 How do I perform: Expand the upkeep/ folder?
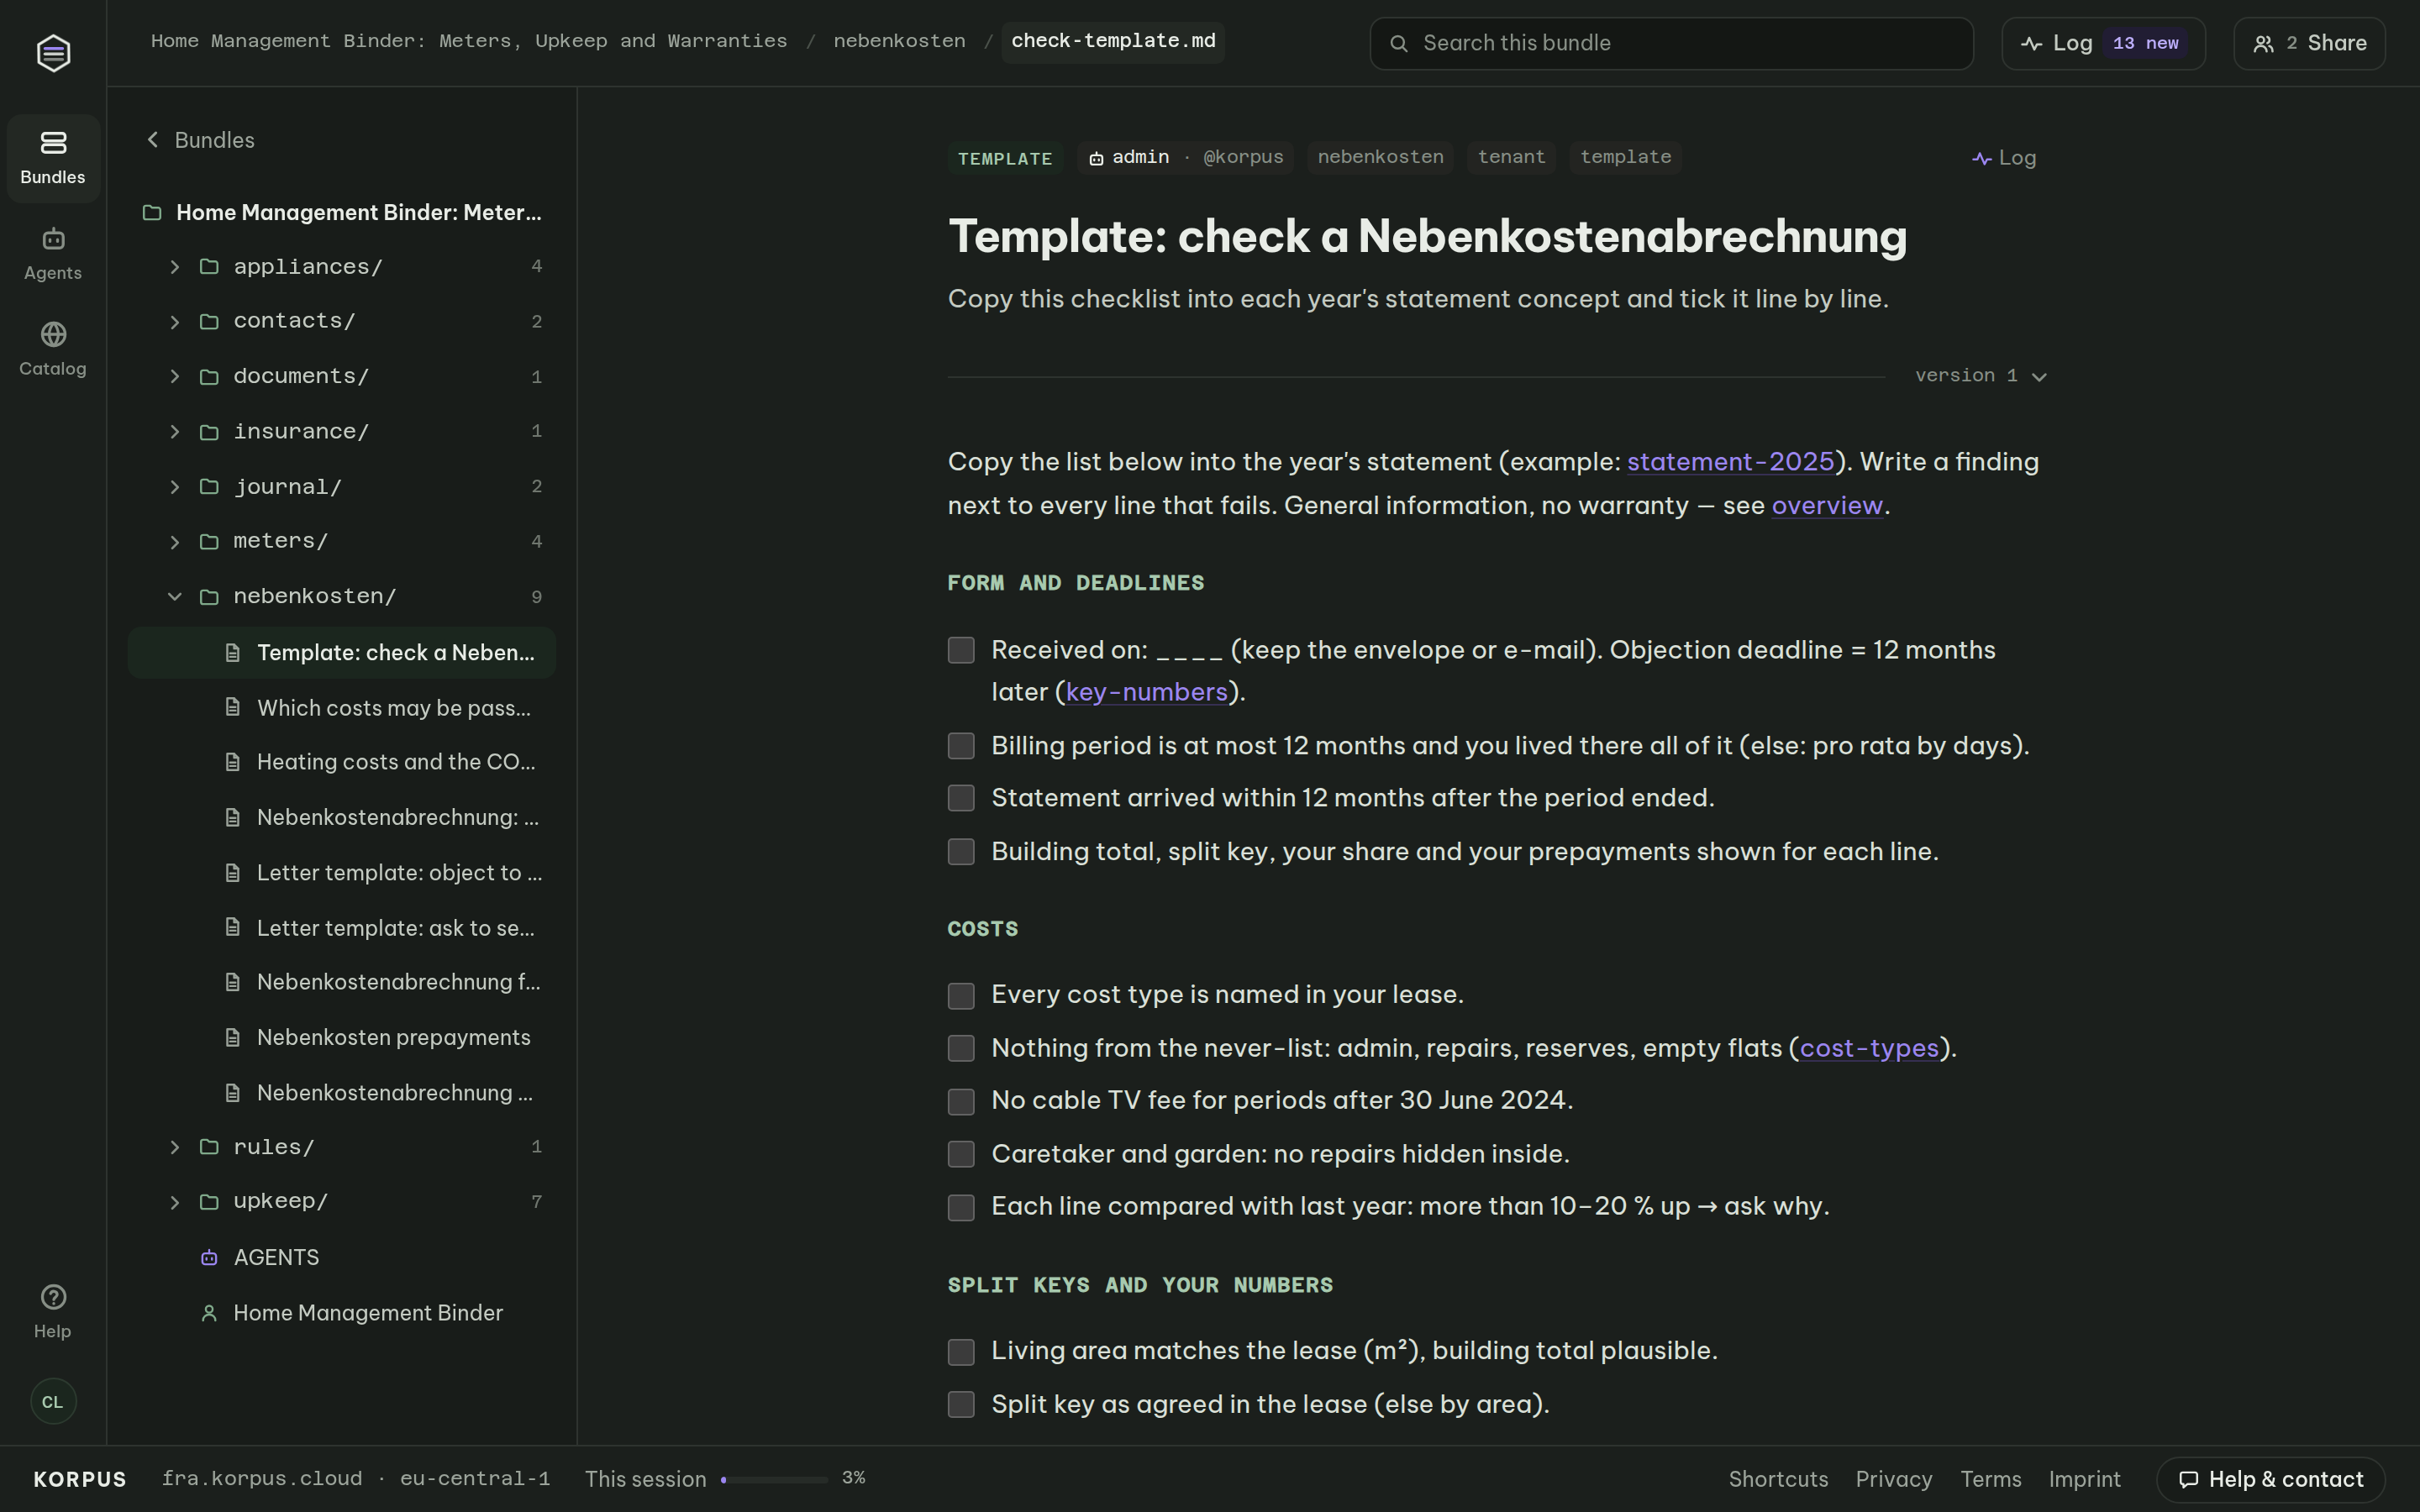(175, 1202)
